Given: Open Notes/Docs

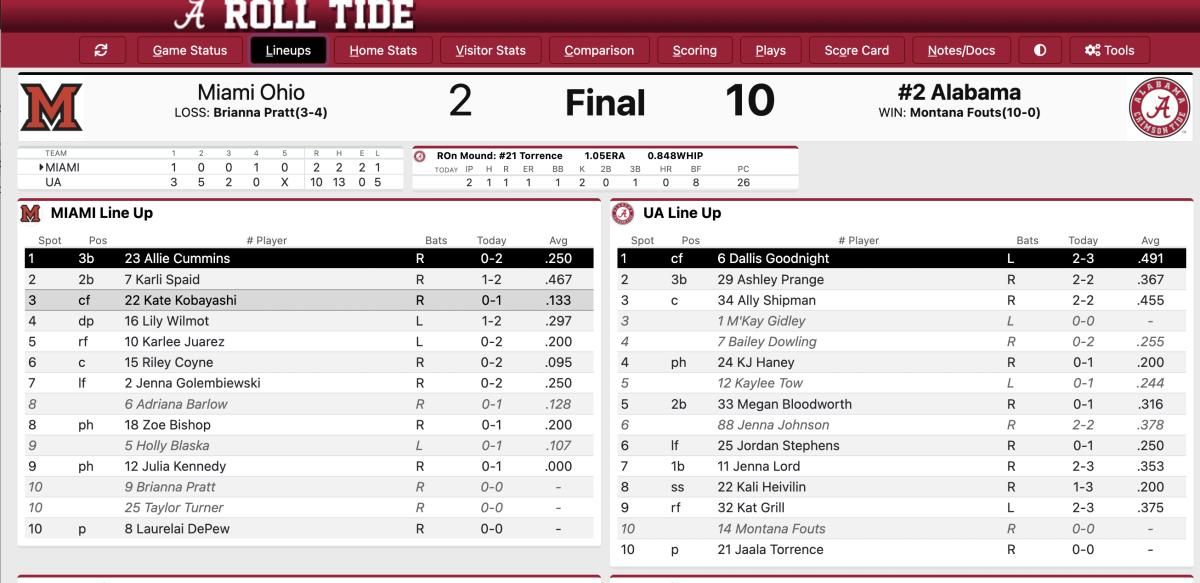Looking at the screenshot, I should pos(961,50).
